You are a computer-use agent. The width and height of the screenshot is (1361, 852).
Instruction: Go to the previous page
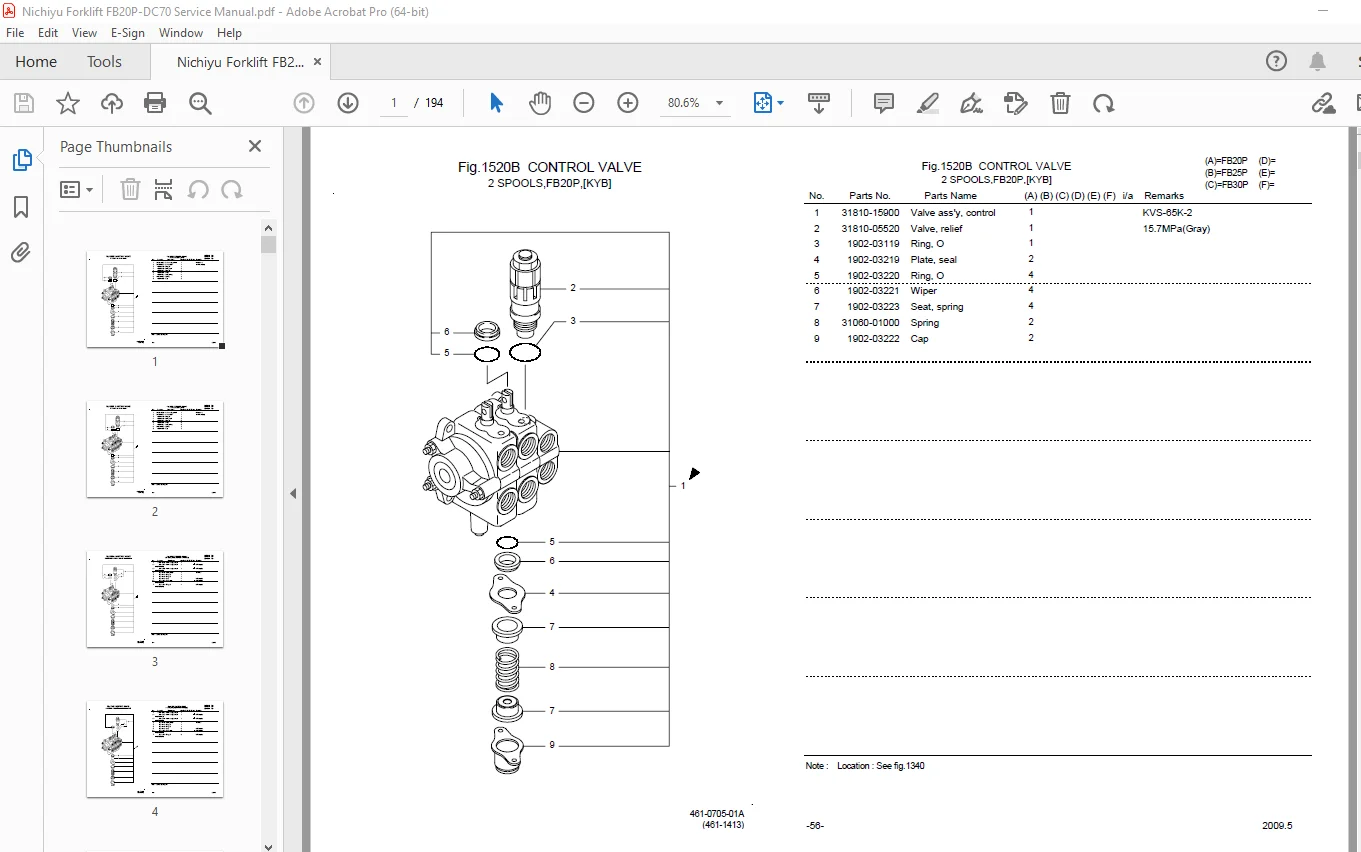[304, 103]
